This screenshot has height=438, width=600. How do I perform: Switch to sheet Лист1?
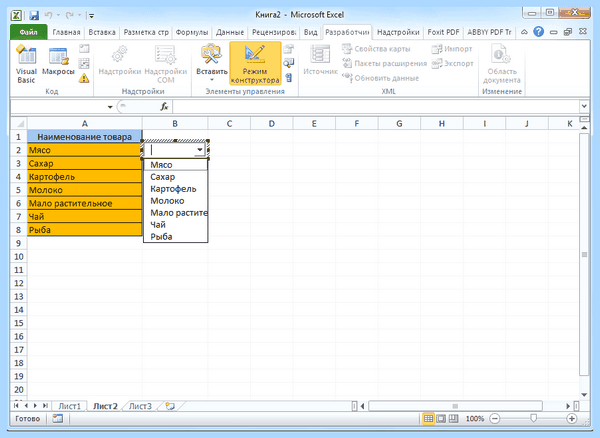(70, 406)
